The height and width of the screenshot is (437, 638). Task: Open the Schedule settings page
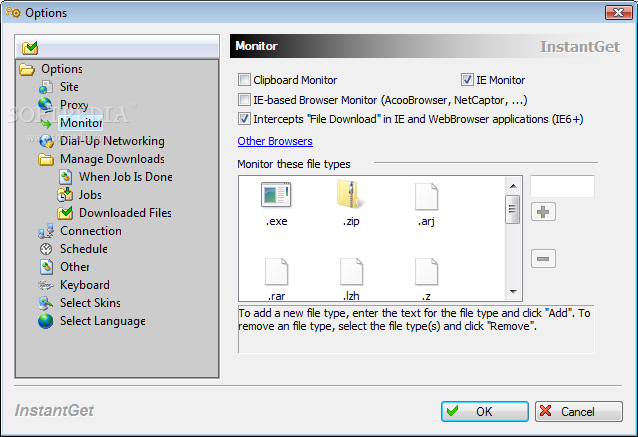pos(84,249)
